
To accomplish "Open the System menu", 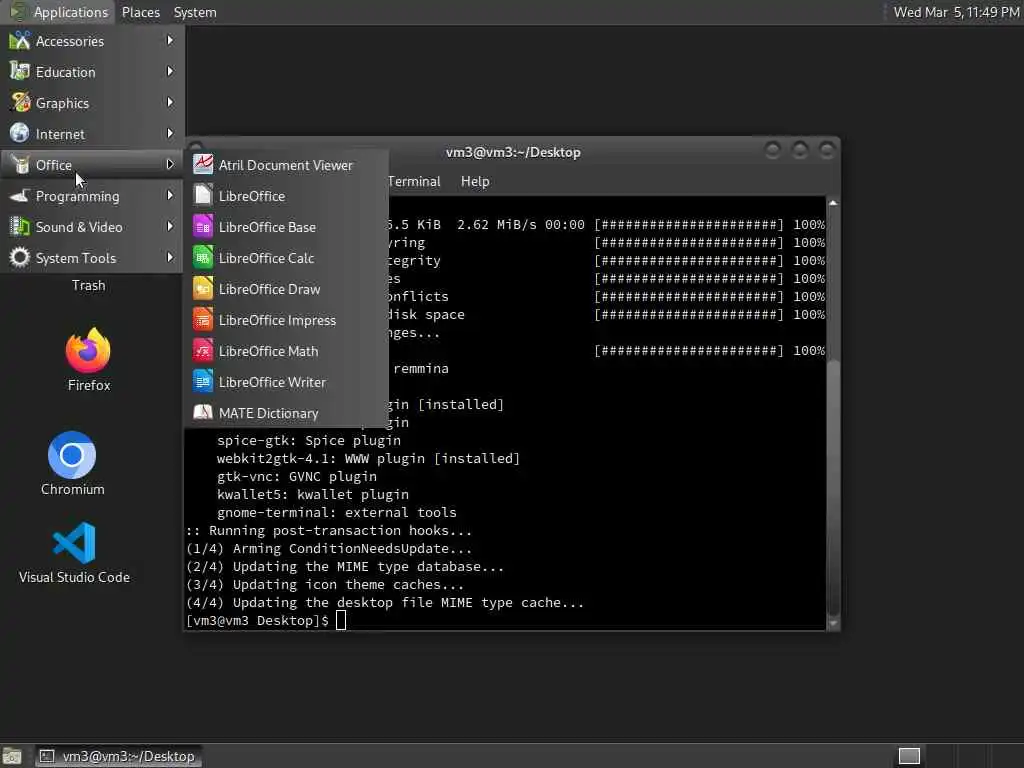I will click(x=195, y=12).
